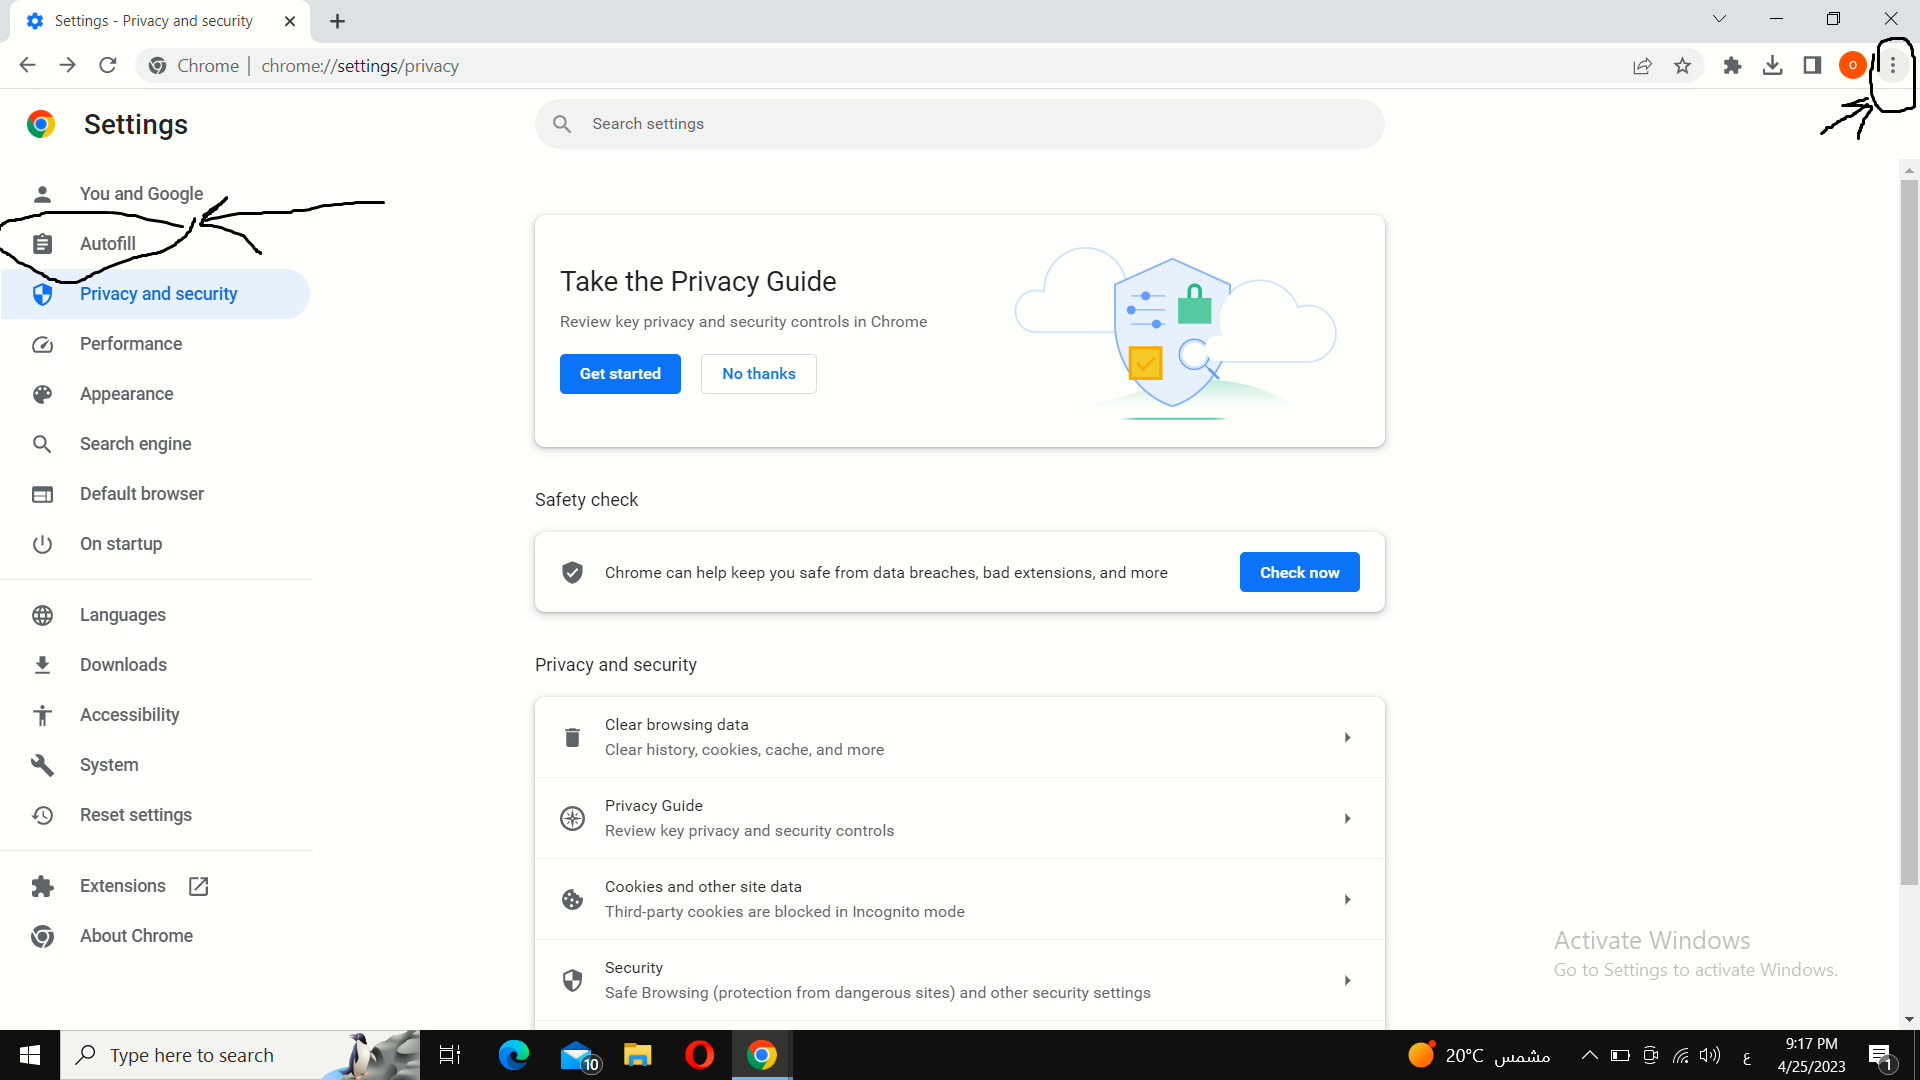Click the browser back arrow
The height and width of the screenshot is (1080, 1920).
[x=27, y=65]
